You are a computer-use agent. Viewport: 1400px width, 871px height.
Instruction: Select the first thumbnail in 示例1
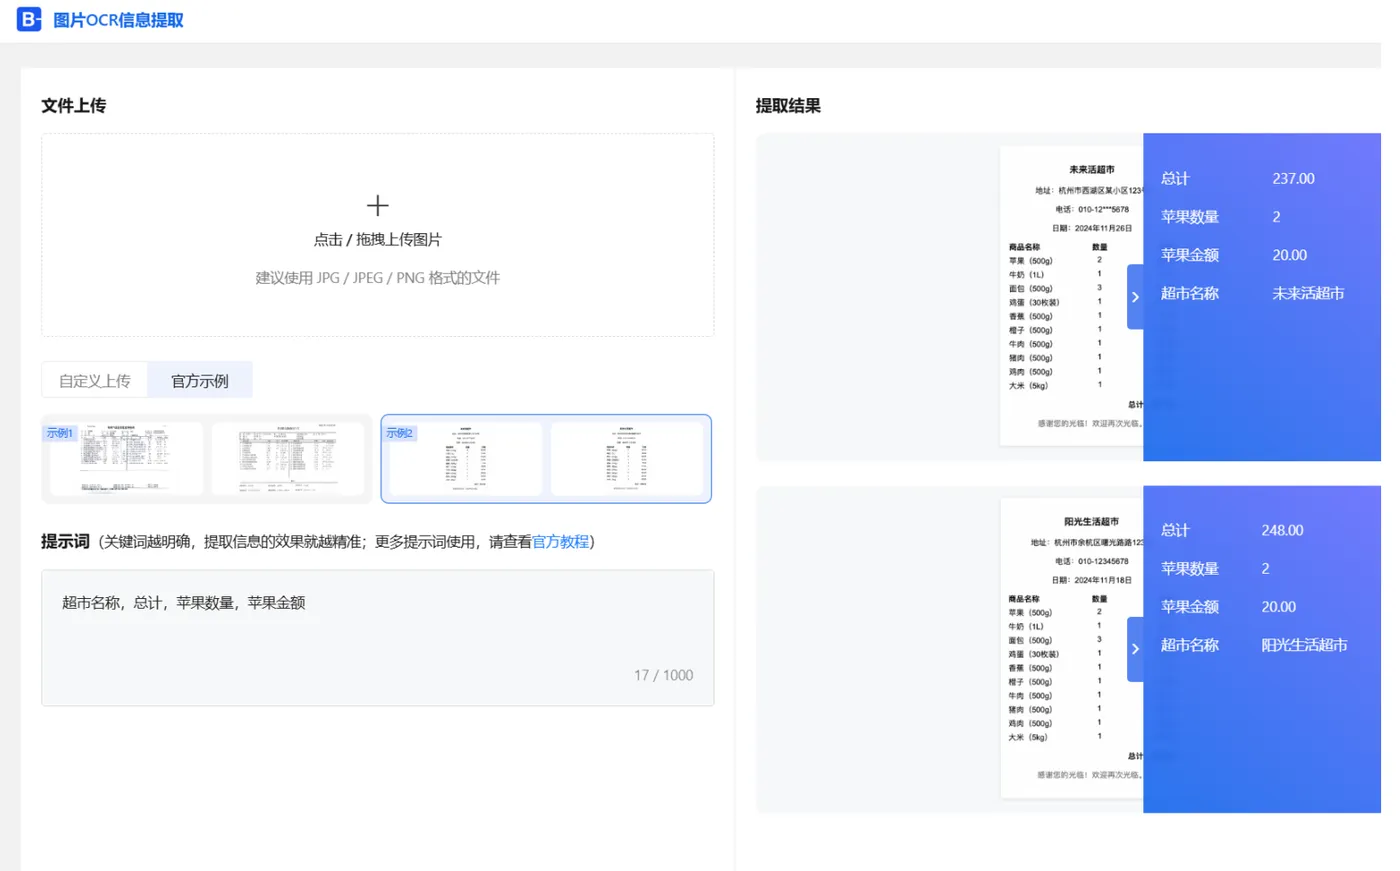point(126,459)
